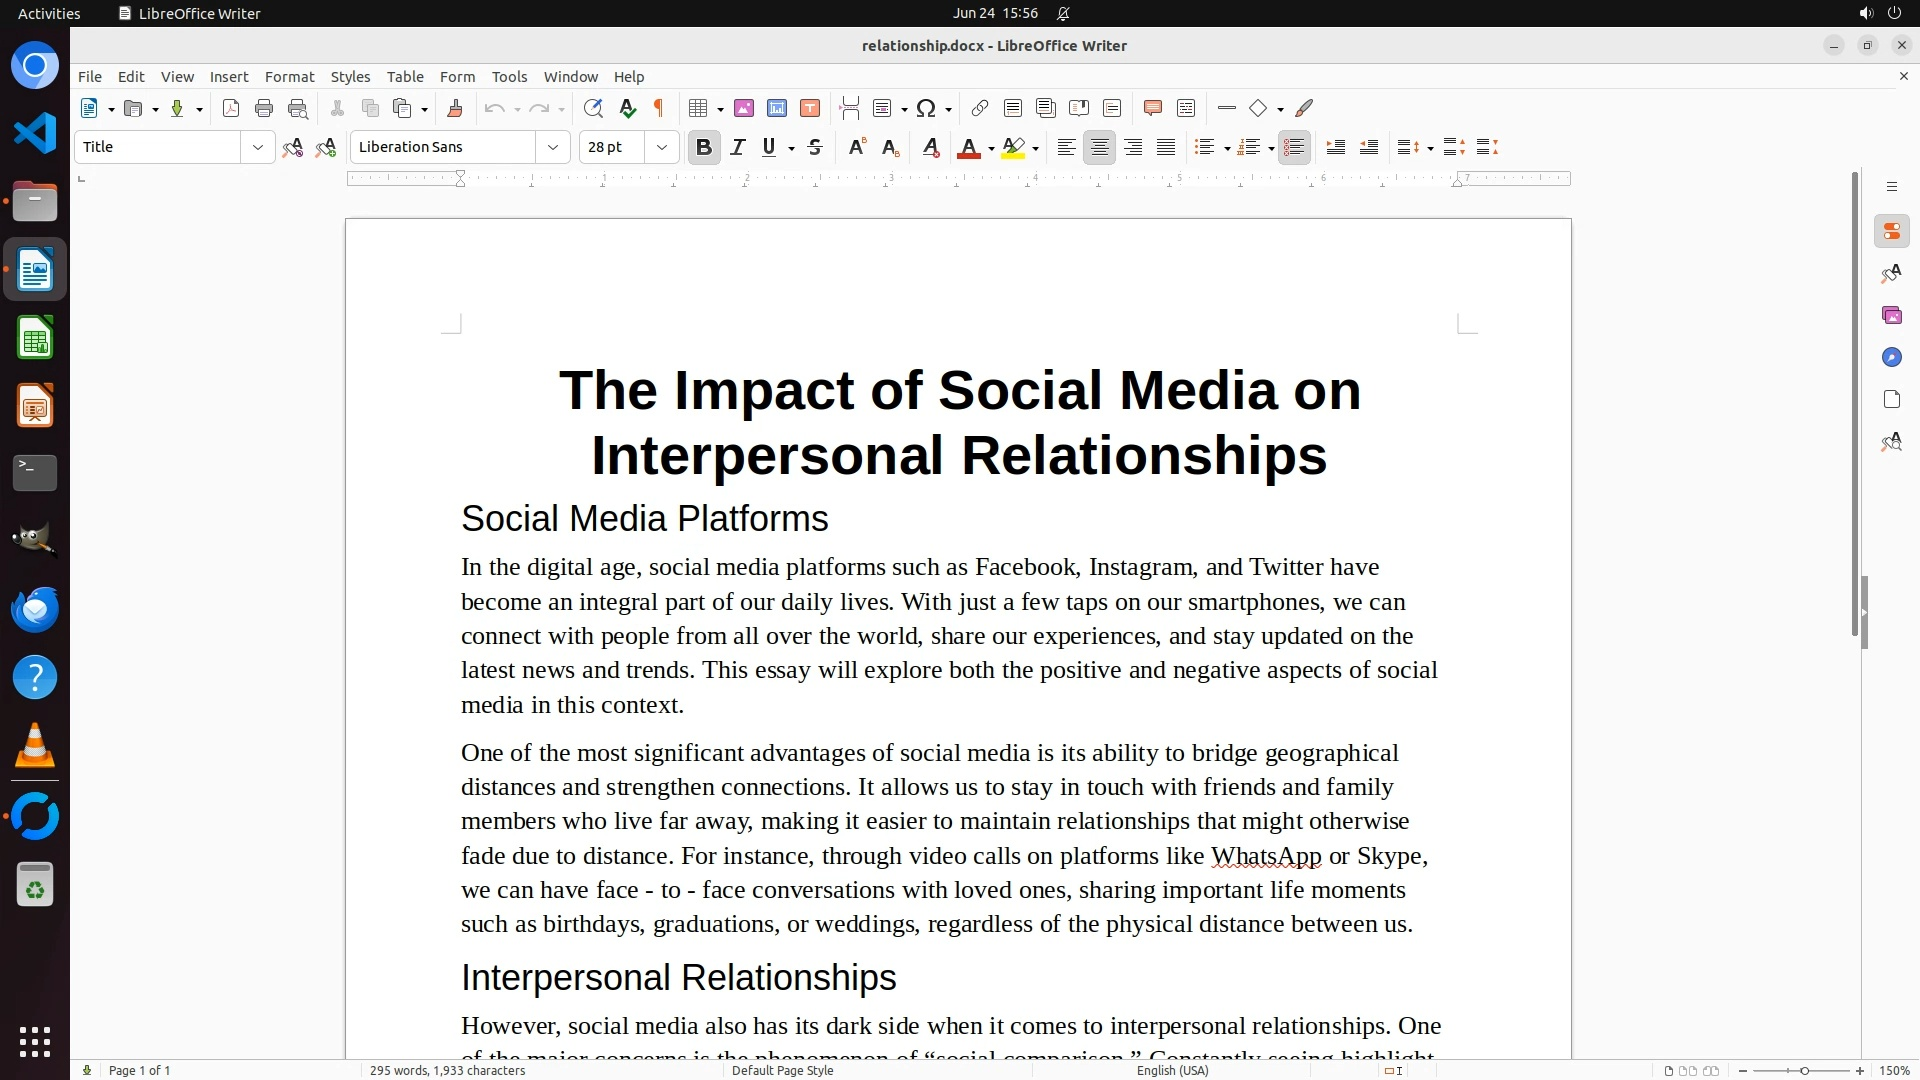
Task: Click English (USA) language in status bar
Action: (x=1172, y=1071)
